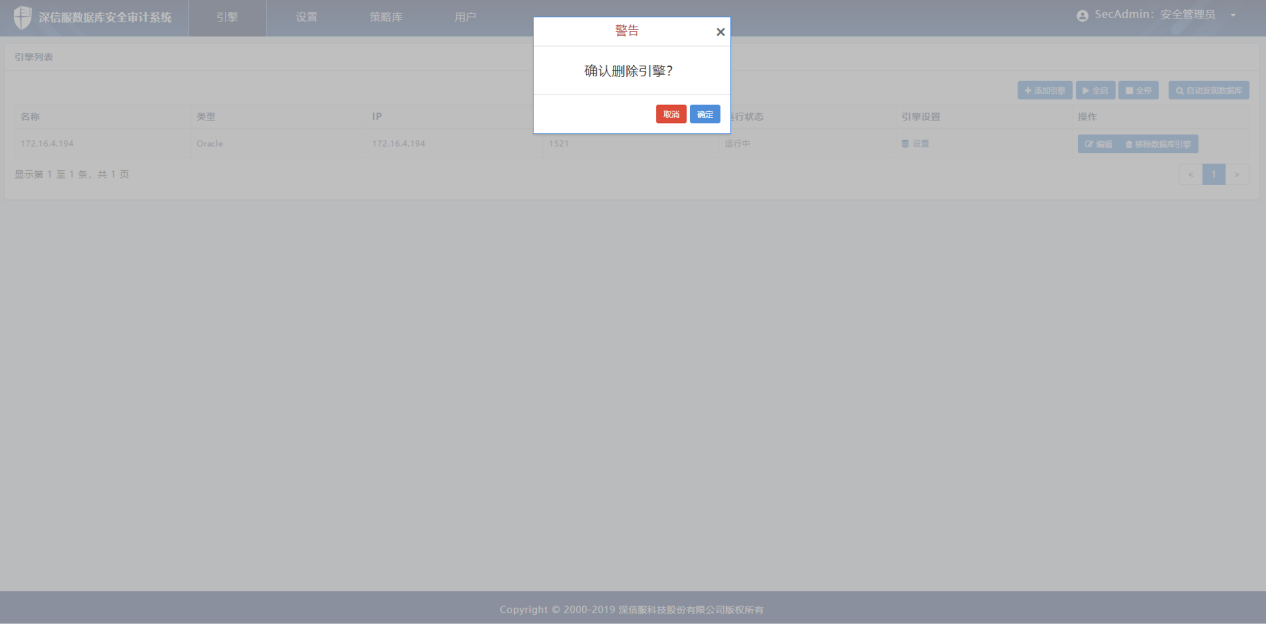Expand the SecAdmin account dropdown arrow
Image resolution: width=1266 pixels, height=625 pixels.
(x=1233, y=16)
